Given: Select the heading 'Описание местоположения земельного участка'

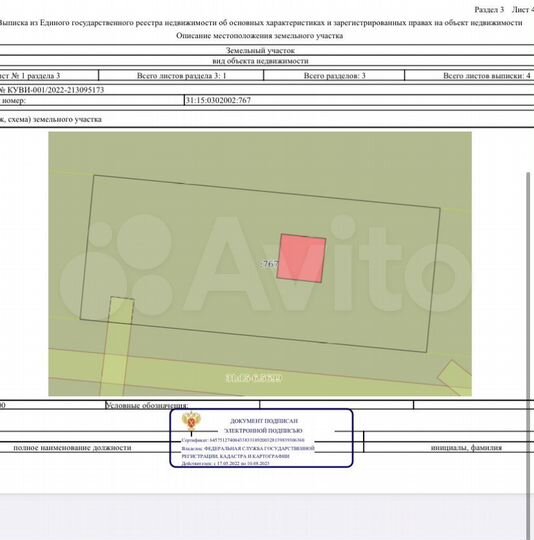Looking at the screenshot, I should tap(260, 36).
